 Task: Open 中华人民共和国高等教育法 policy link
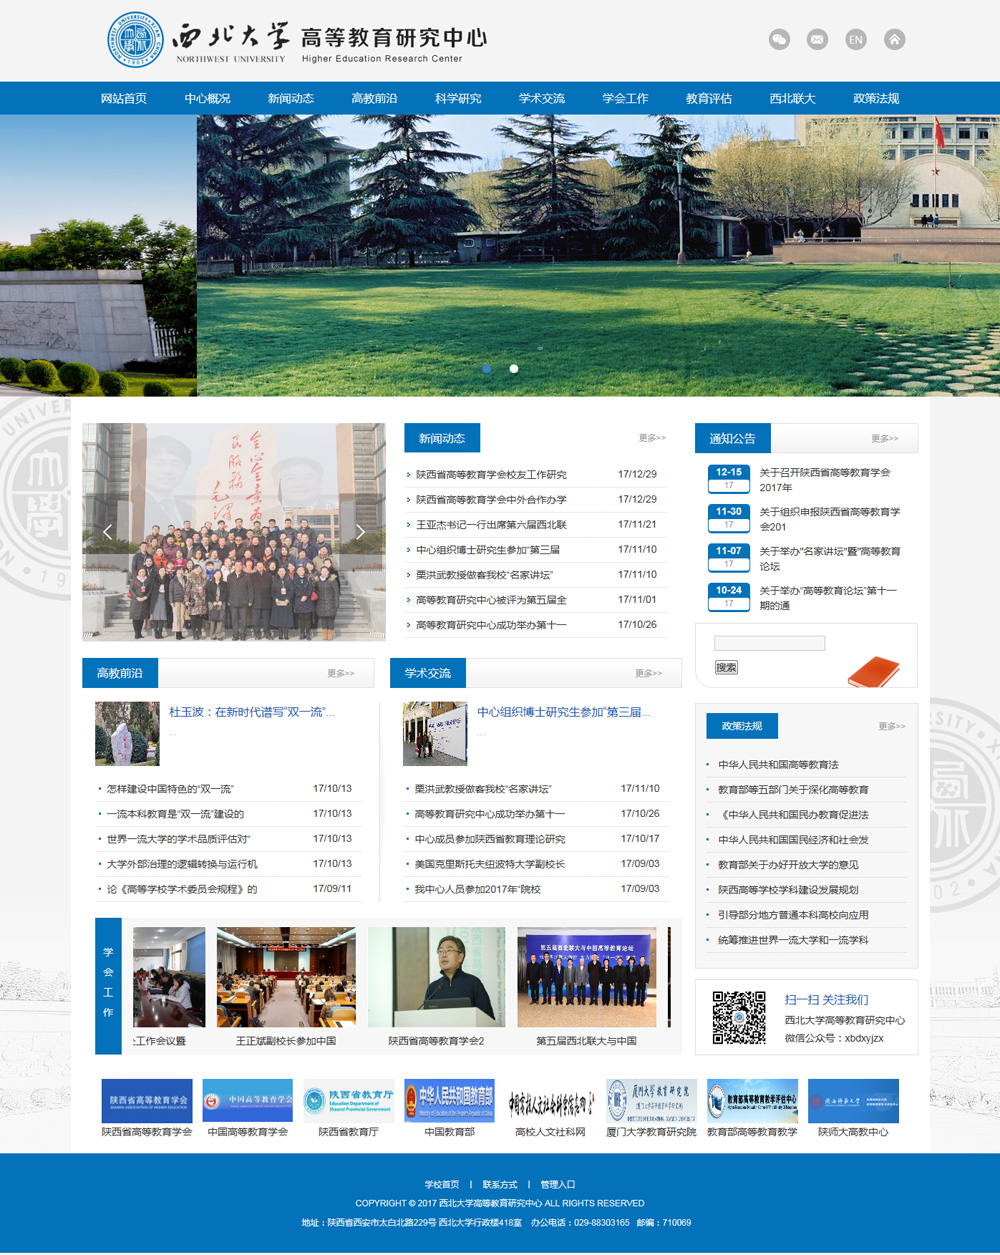(778, 765)
